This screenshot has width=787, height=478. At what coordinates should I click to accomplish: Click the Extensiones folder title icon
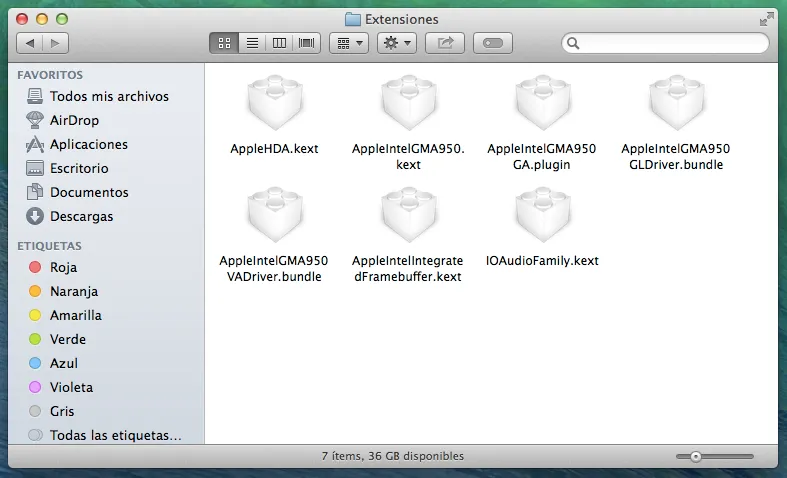pos(353,20)
